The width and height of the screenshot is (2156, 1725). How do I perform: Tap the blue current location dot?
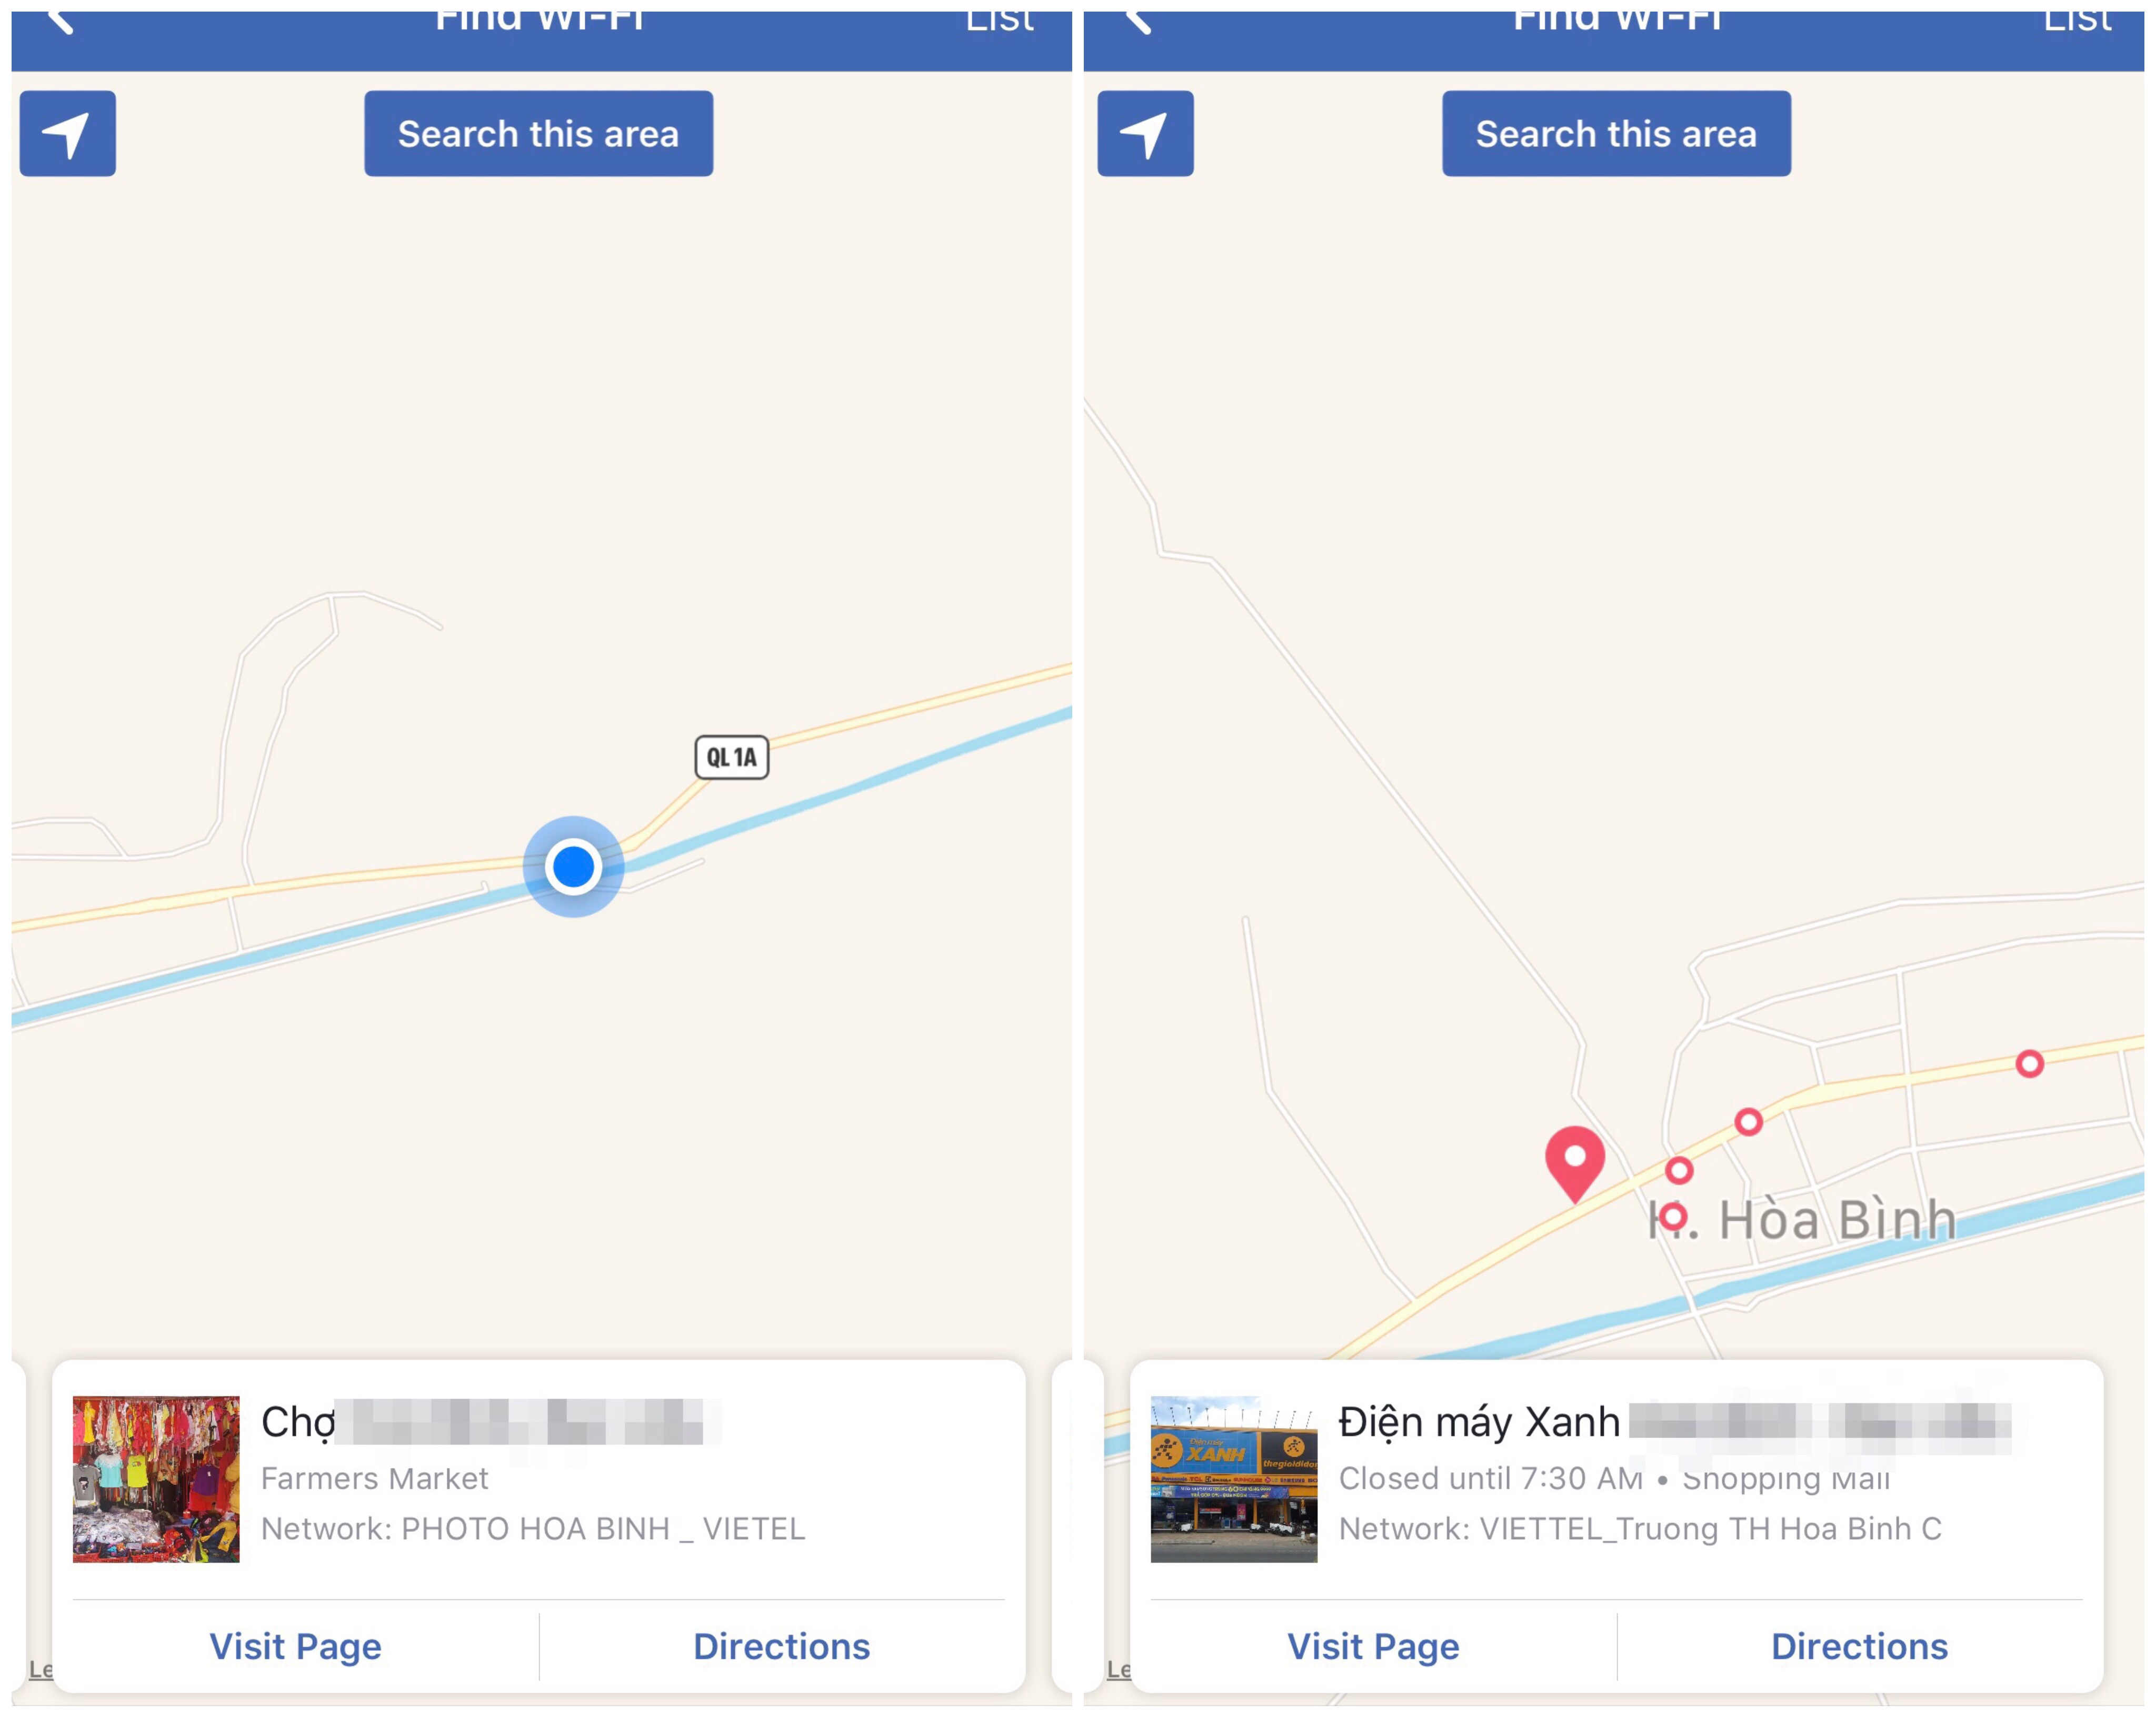pyautogui.click(x=574, y=867)
